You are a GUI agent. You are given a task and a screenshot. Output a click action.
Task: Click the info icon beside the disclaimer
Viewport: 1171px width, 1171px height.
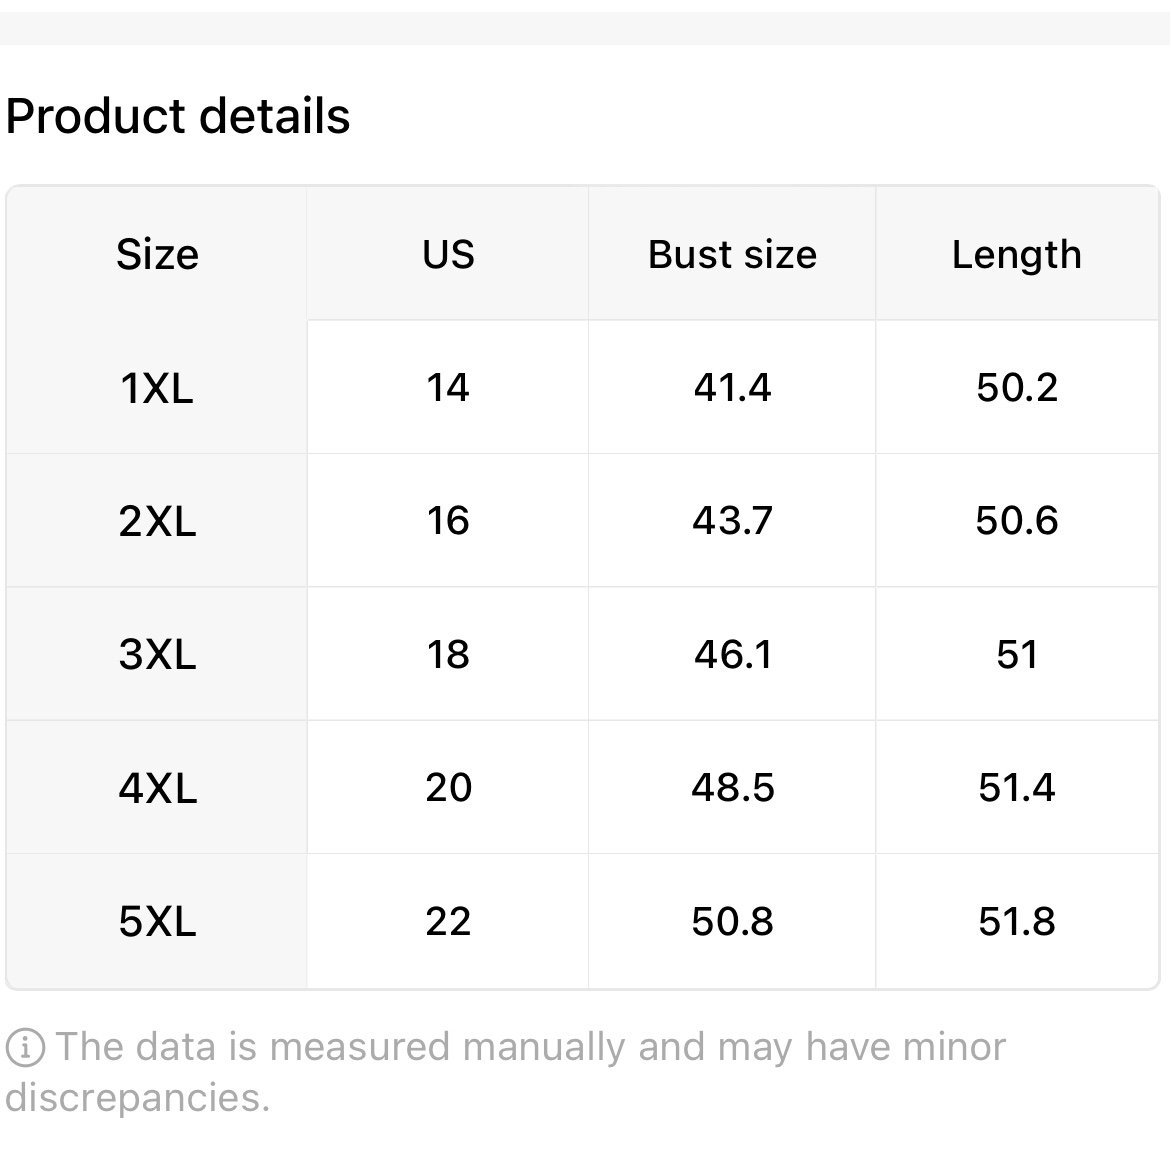(25, 1047)
